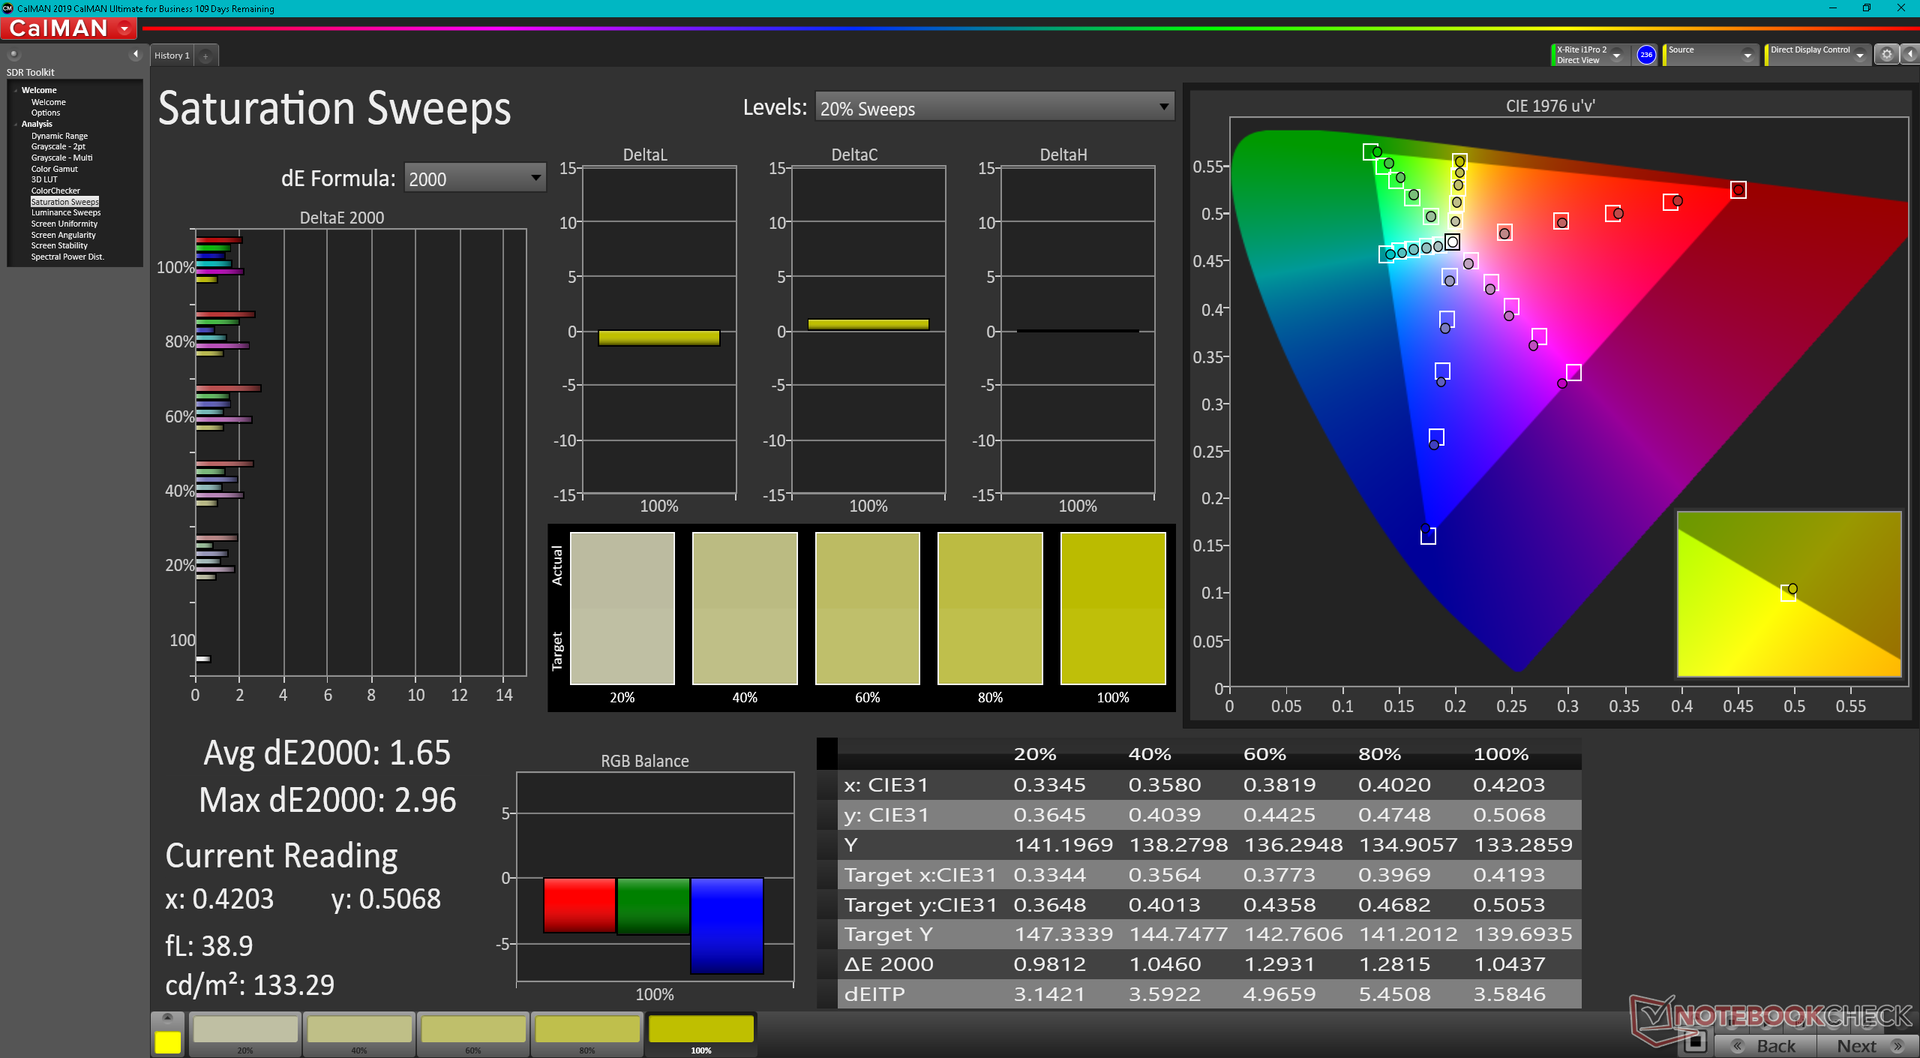Click the stop measurement square icon

click(1694, 1043)
